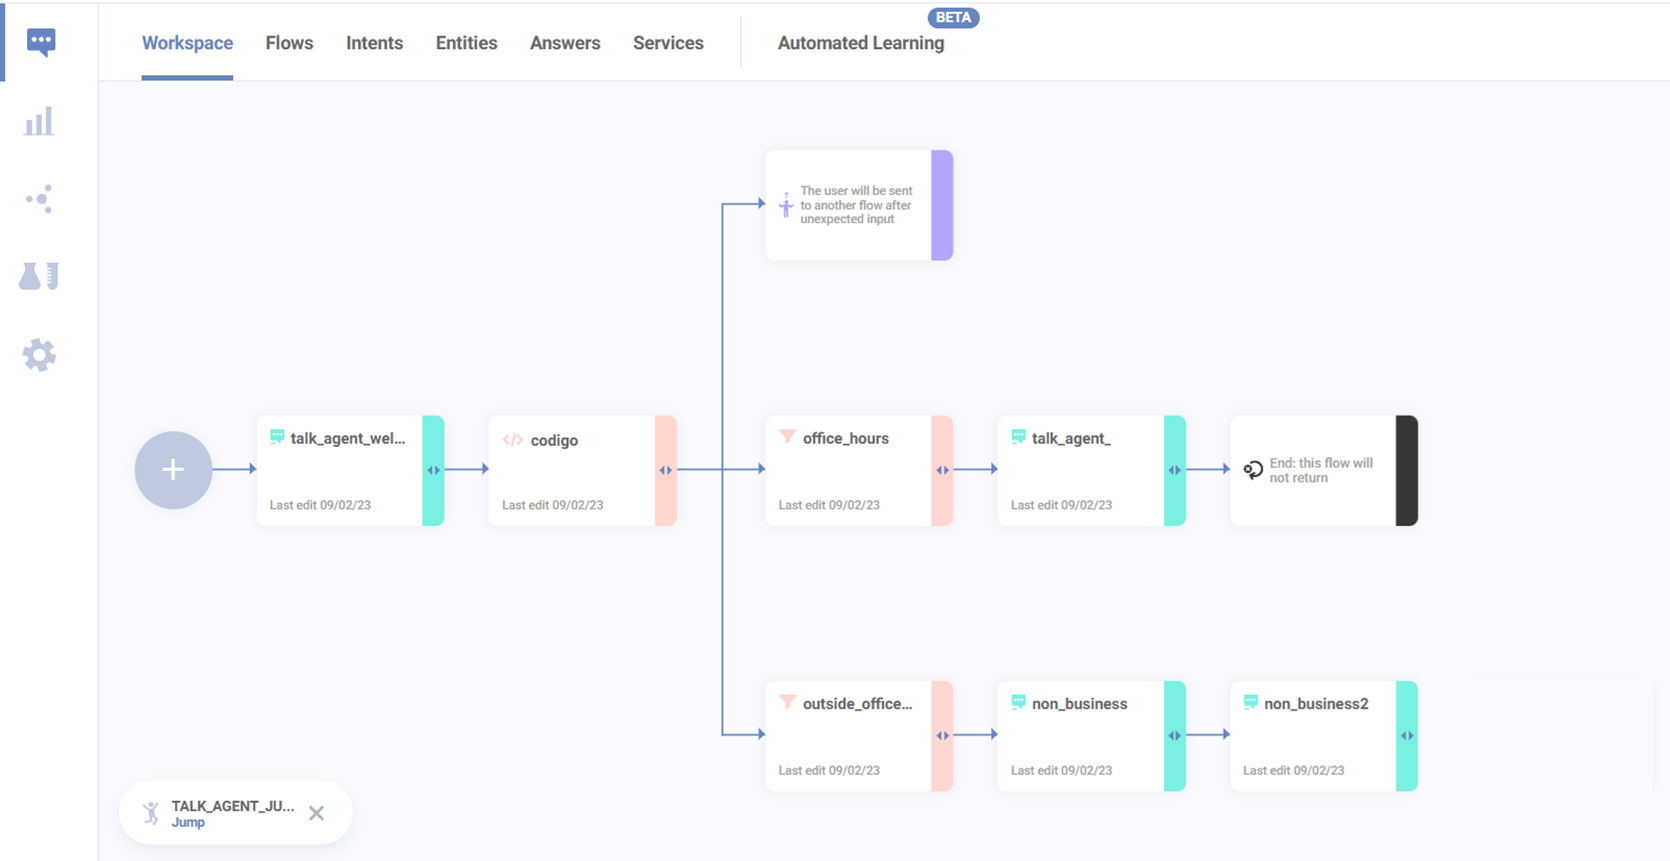Switch to the Intents tab
Image resolution: width=1670 pixels, height=861 pixels.
point(374,43)
